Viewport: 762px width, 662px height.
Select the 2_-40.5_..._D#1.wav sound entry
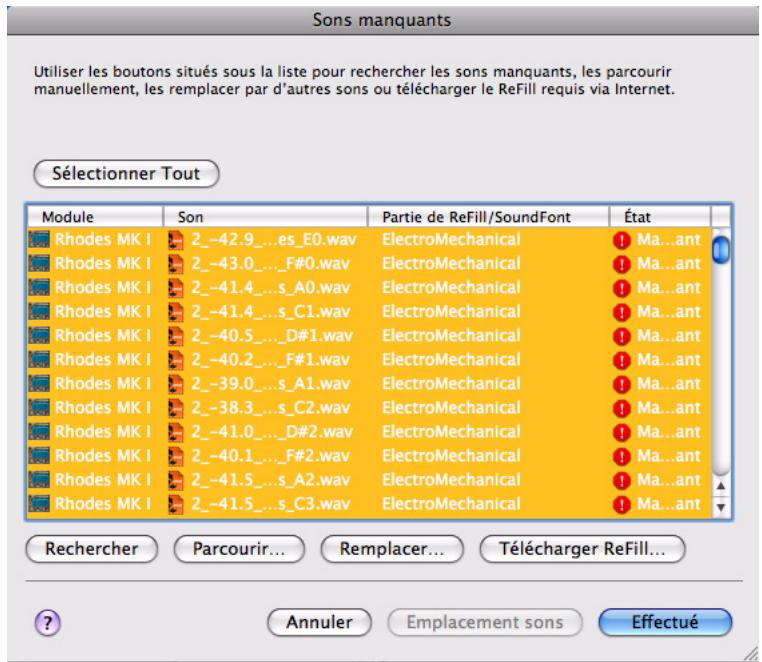click(x=272, y=336)
